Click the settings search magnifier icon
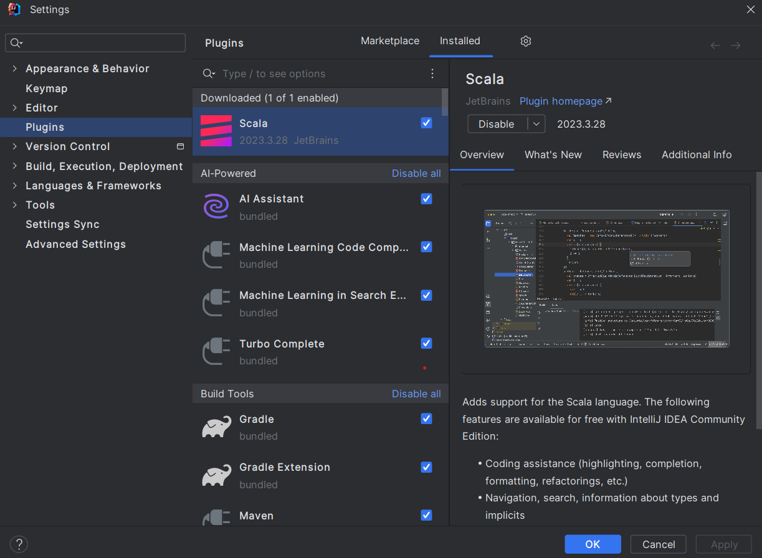Viewport: 762px width, 559px height. pos(16,43)
